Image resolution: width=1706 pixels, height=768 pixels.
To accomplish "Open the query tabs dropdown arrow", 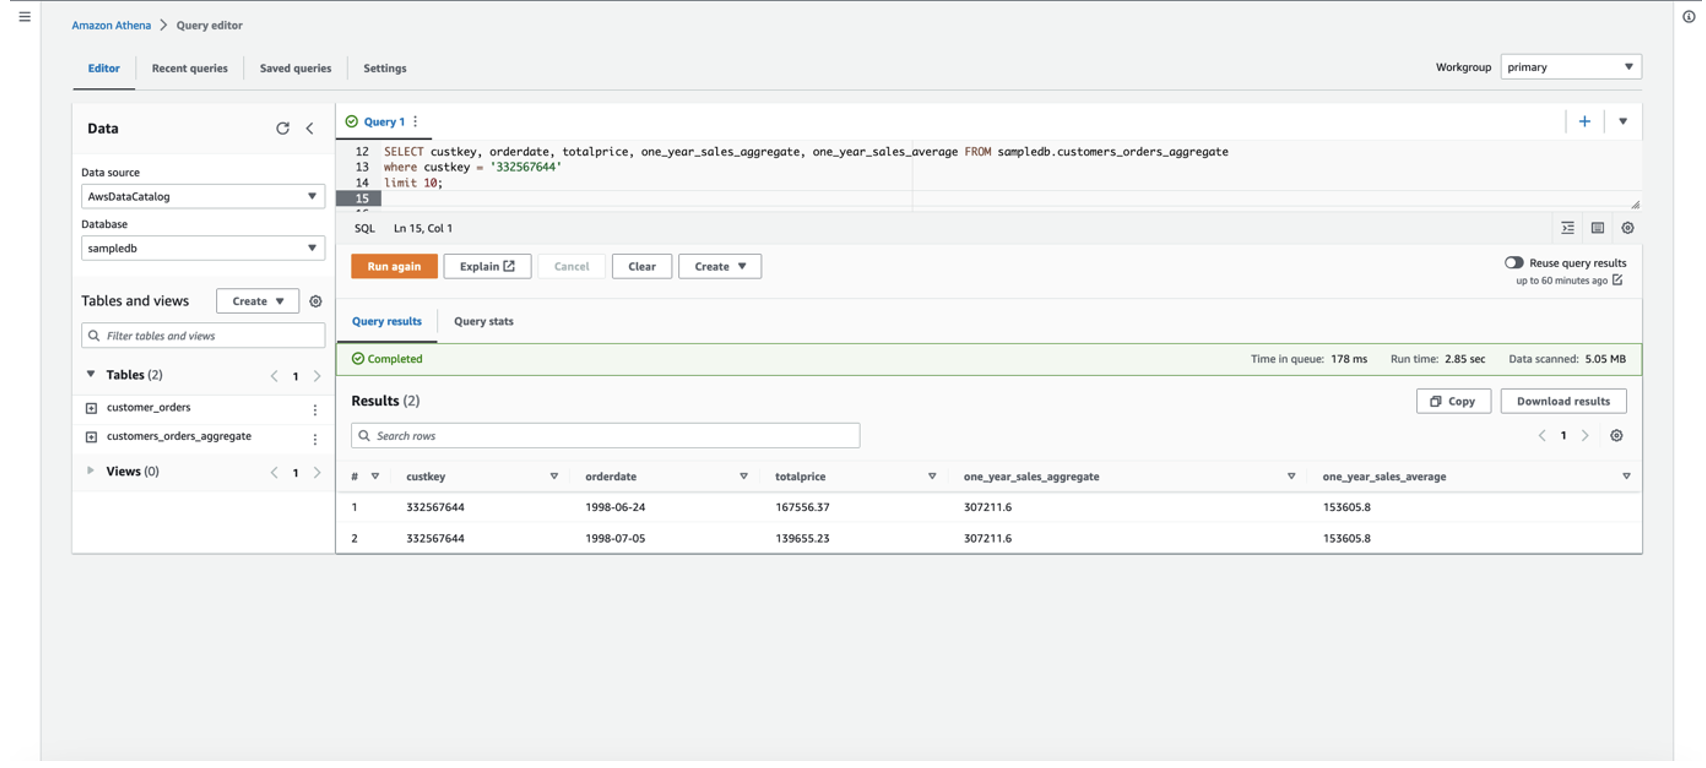I will (1623, 121).
